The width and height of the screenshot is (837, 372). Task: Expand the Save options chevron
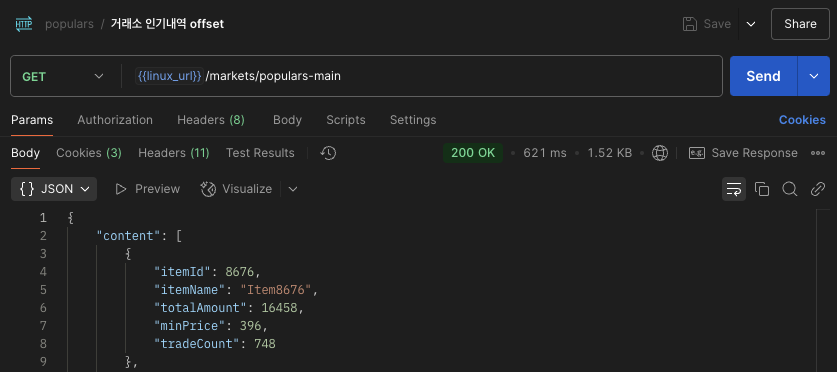(x=751, y=24)
